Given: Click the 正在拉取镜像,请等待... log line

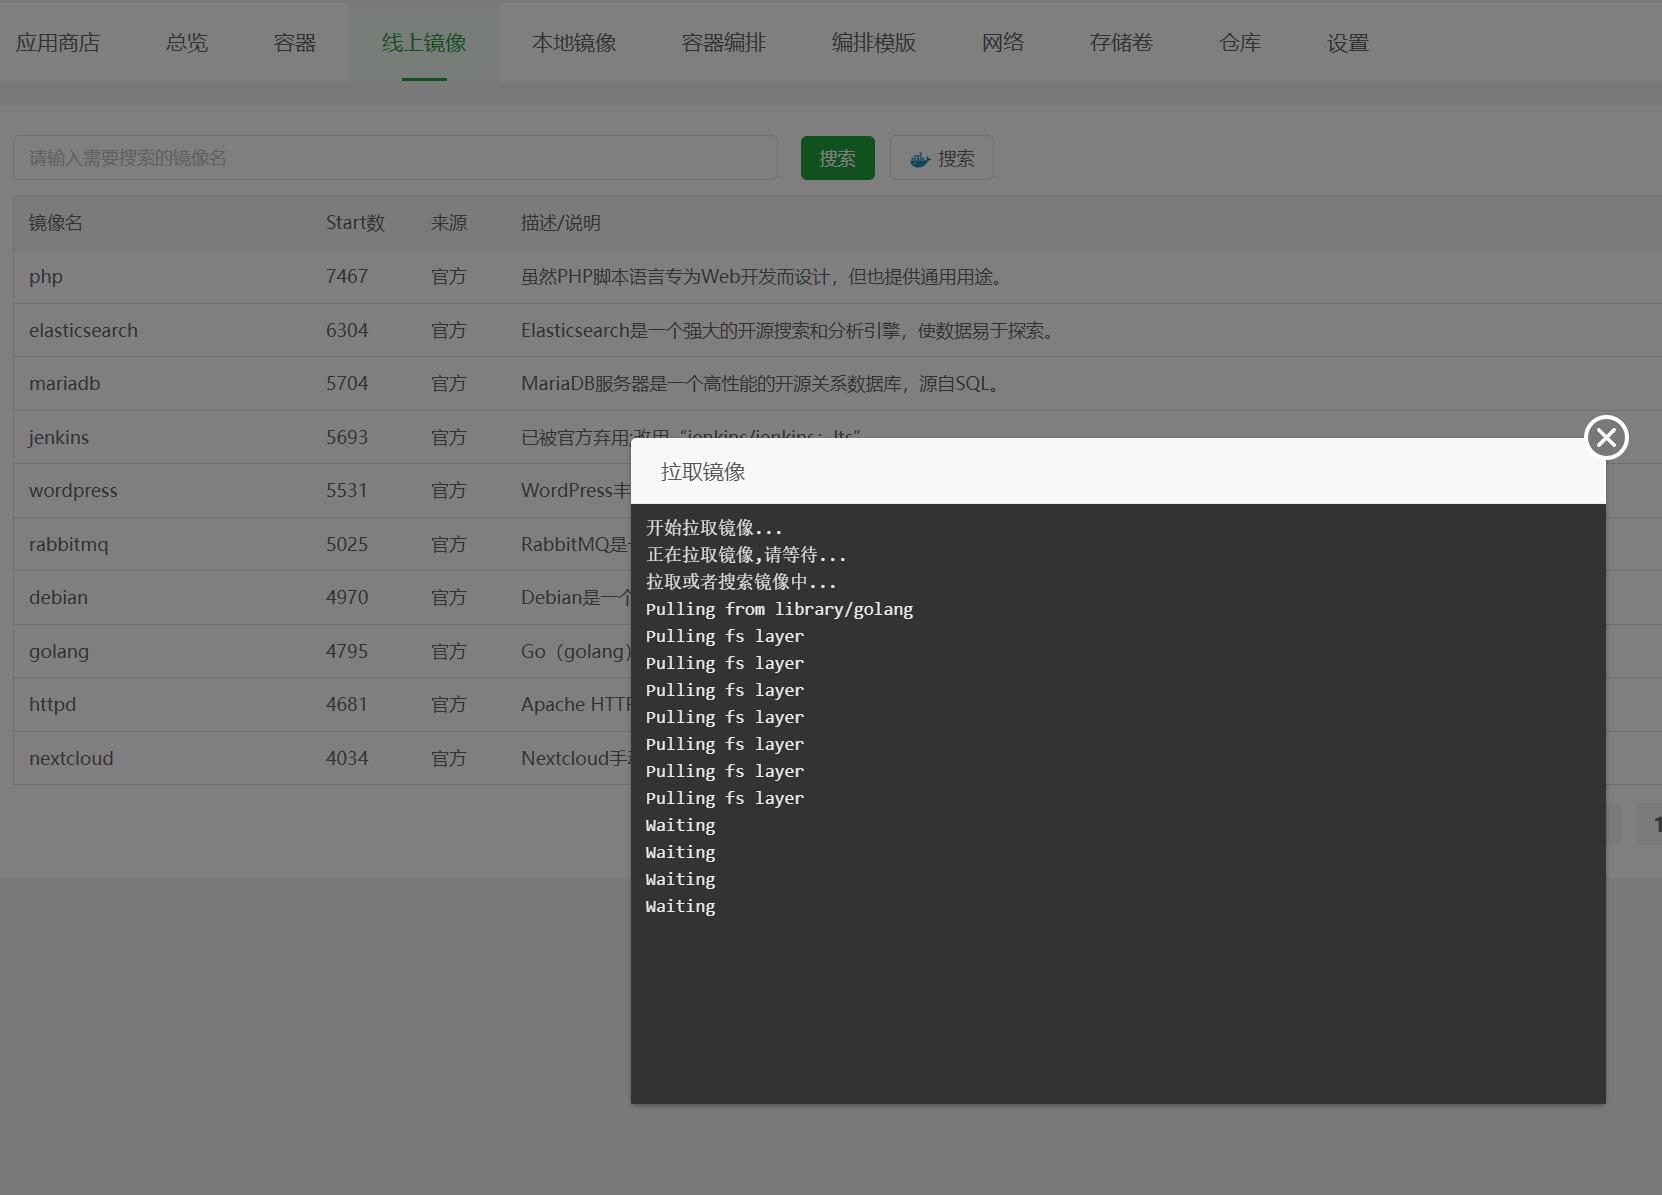Looking at the screenshot, I should [746, 555].
